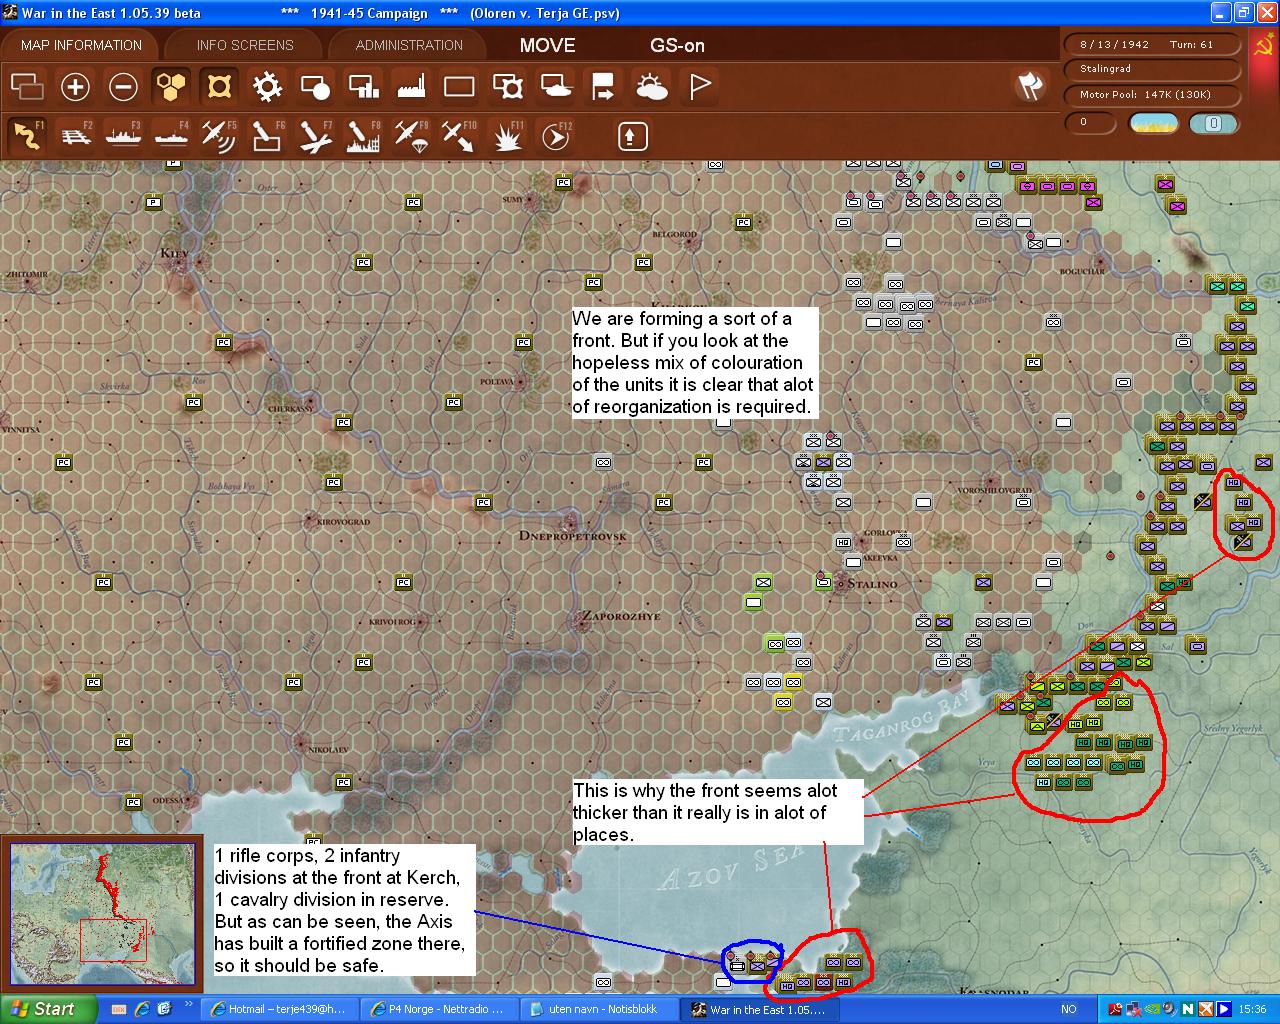Open the MAP INFORMATION tab
Image resolution: width=1280 pixels, height=1024 pixels.
81,45
